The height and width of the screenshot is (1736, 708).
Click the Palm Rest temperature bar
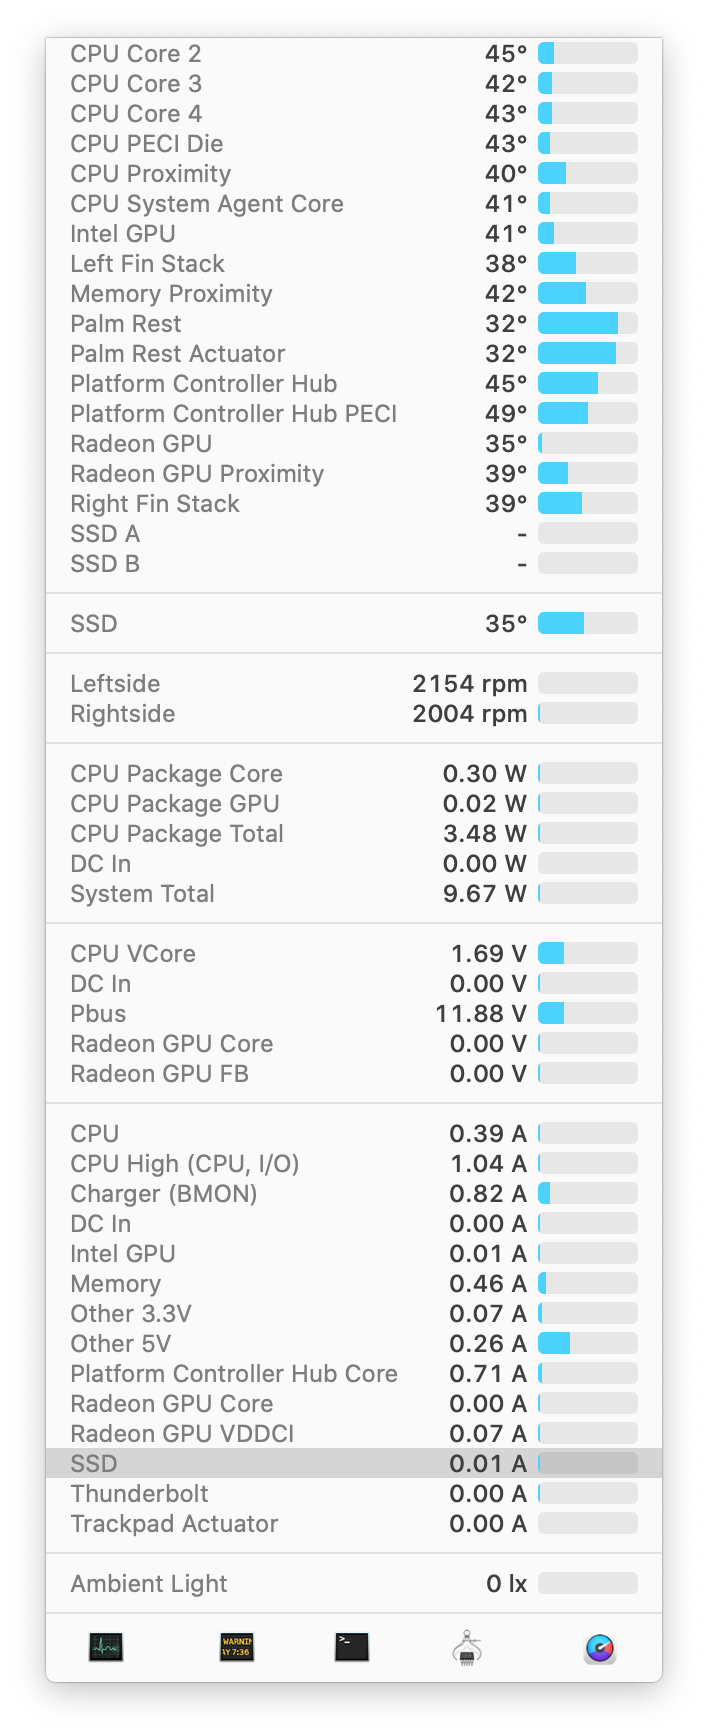(587, 324)
